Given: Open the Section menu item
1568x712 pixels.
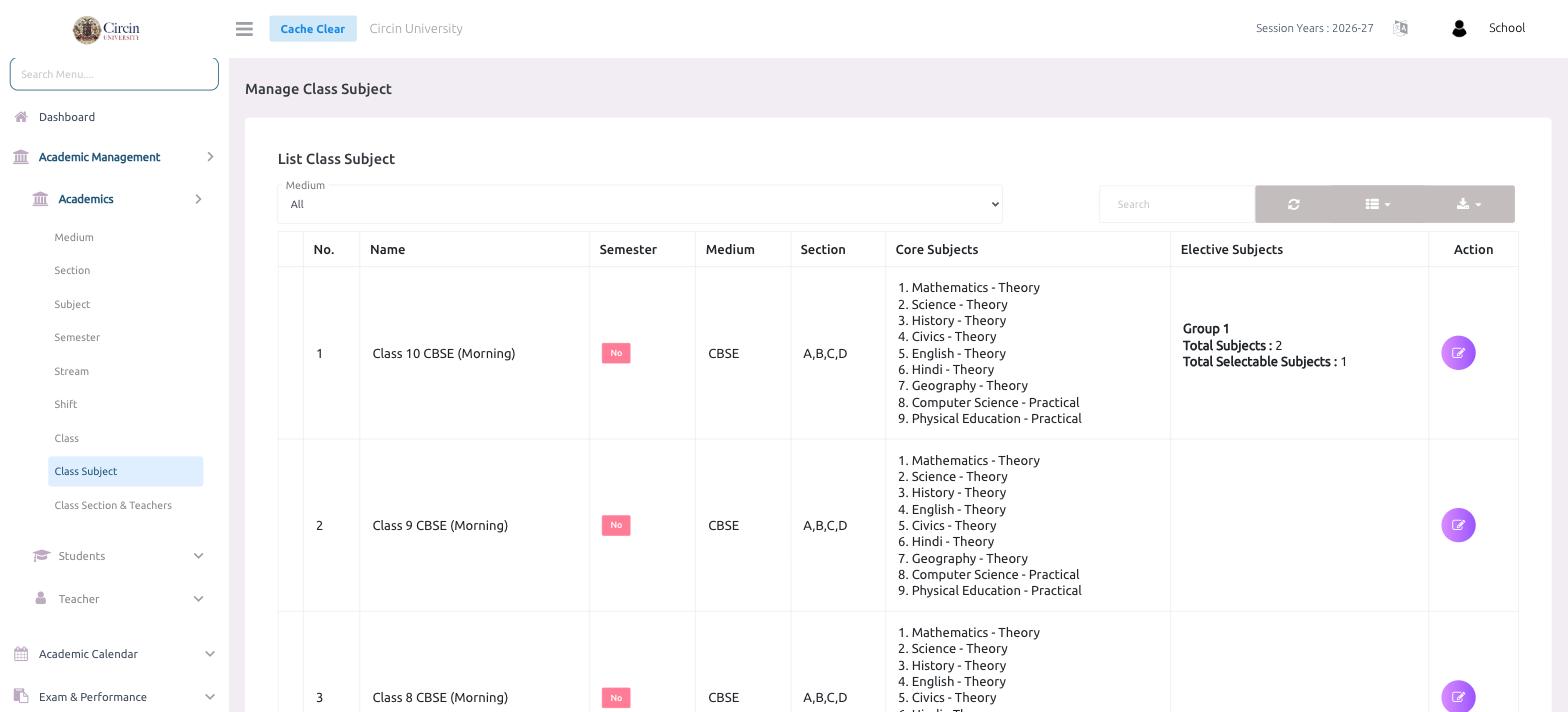Looking at the screenshot, I should click(72, 270).
